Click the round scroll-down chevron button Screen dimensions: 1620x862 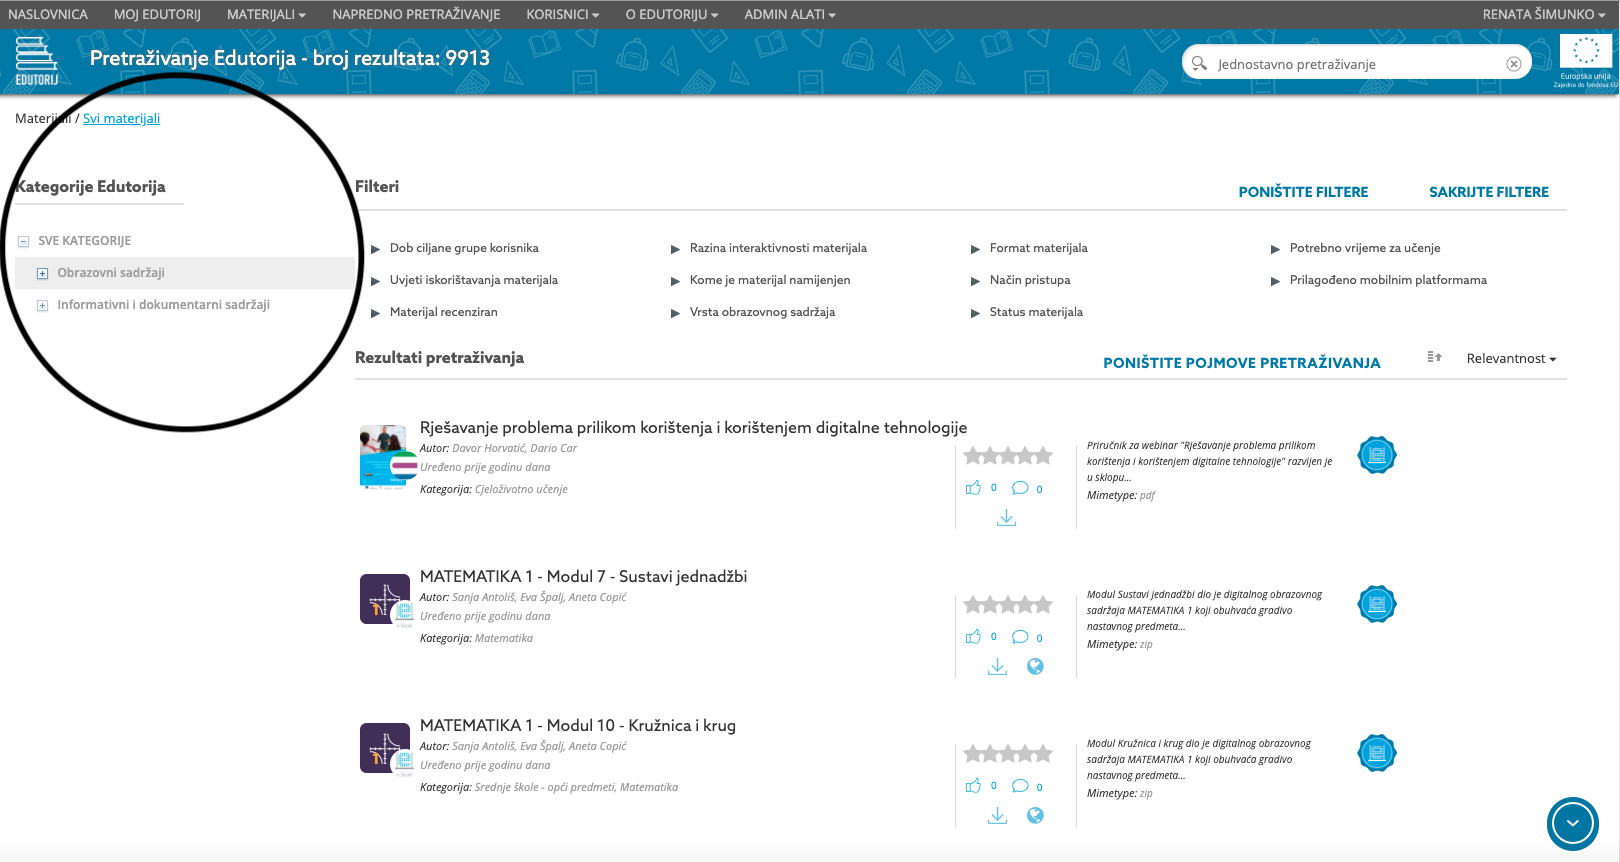[1572, 823]
